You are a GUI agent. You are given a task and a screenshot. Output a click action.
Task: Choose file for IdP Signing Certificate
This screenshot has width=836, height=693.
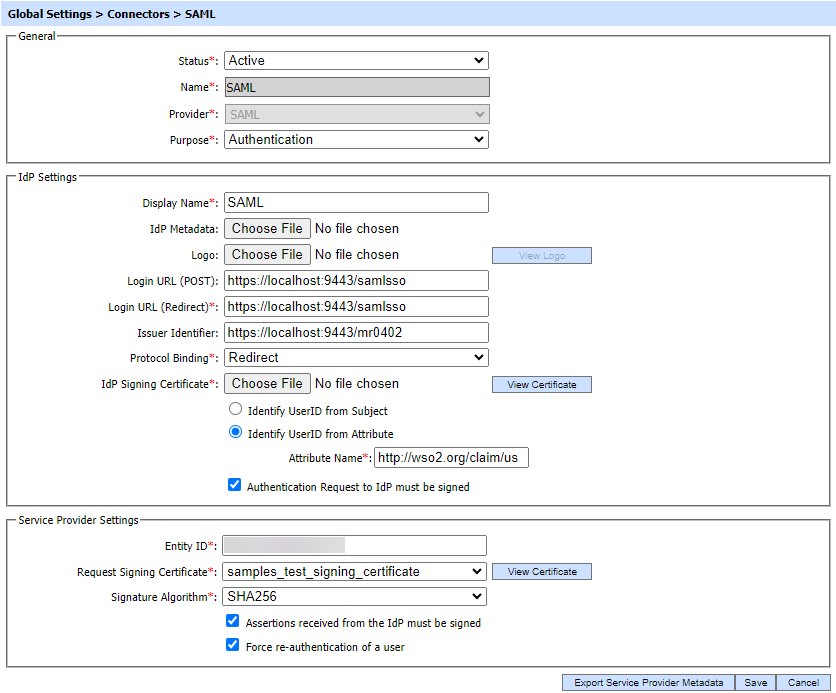point(267,384)
